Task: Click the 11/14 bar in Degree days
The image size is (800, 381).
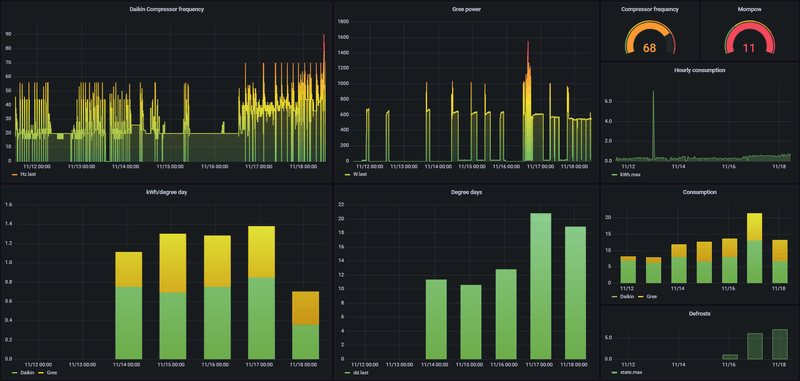Action: click(x=436, y=319)
